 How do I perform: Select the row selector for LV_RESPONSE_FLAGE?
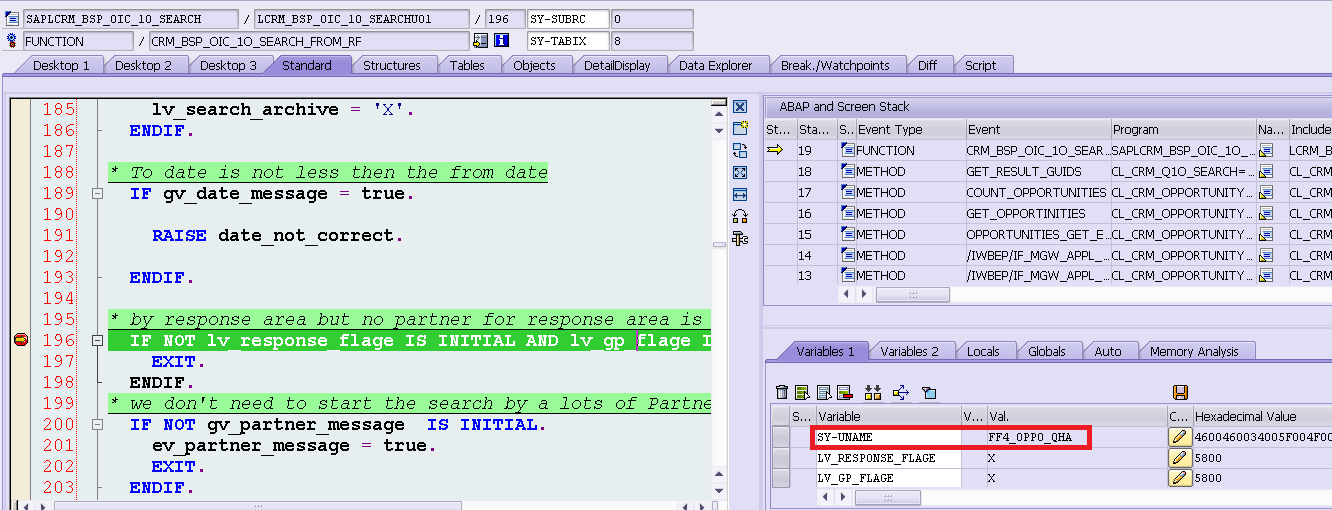click(781, 458)
